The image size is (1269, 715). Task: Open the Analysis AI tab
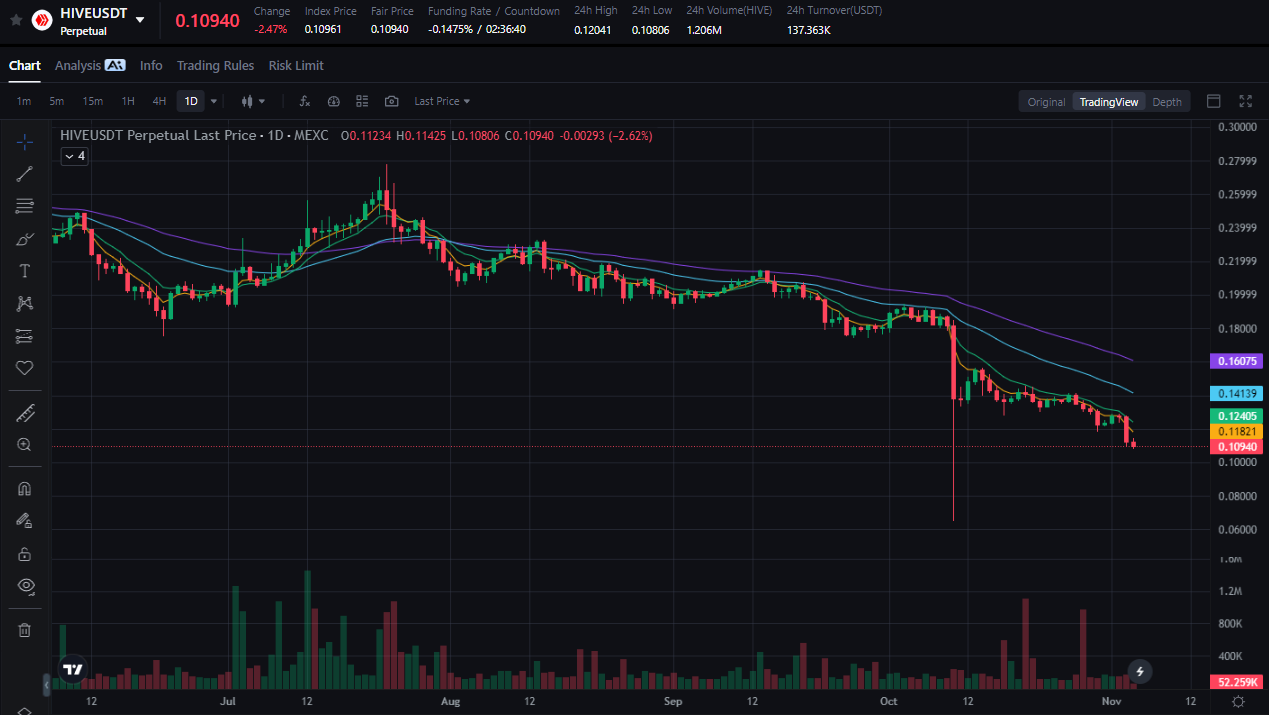pos(90,65)
